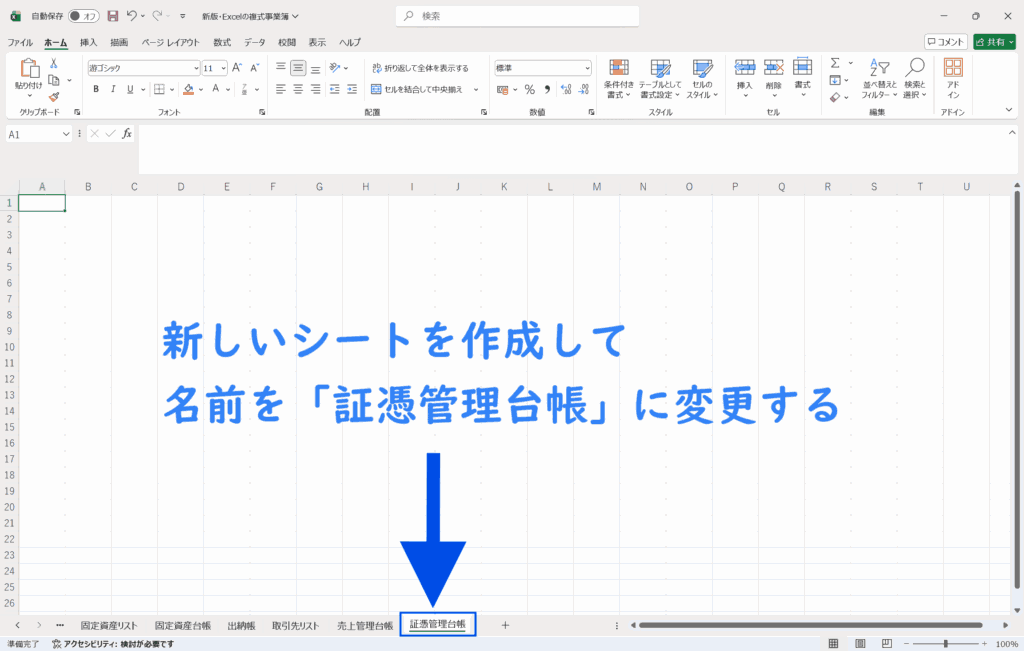Open 条件付き書式 conditional formatting

(x=620, y=77)
